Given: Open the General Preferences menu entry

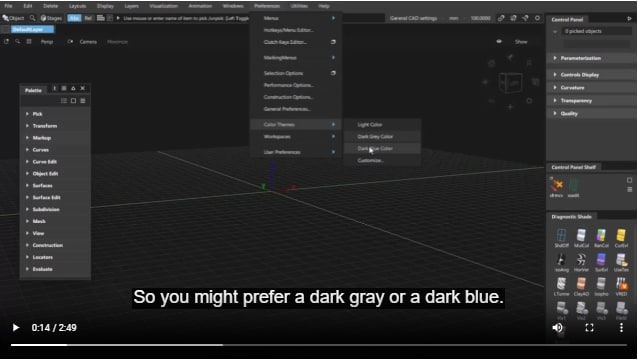Looking at the screenshot, I should (x=296, y=109).
